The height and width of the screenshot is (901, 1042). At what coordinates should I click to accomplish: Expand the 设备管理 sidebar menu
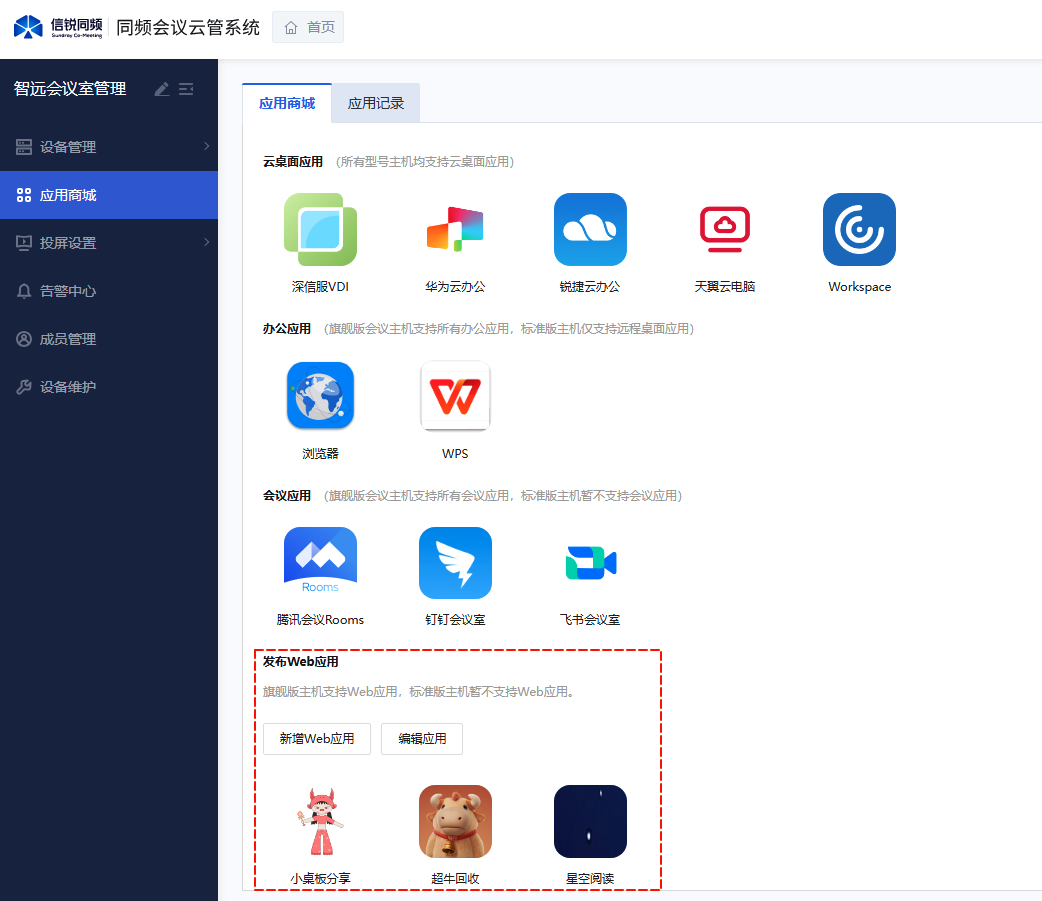click(x=109, y=147)
